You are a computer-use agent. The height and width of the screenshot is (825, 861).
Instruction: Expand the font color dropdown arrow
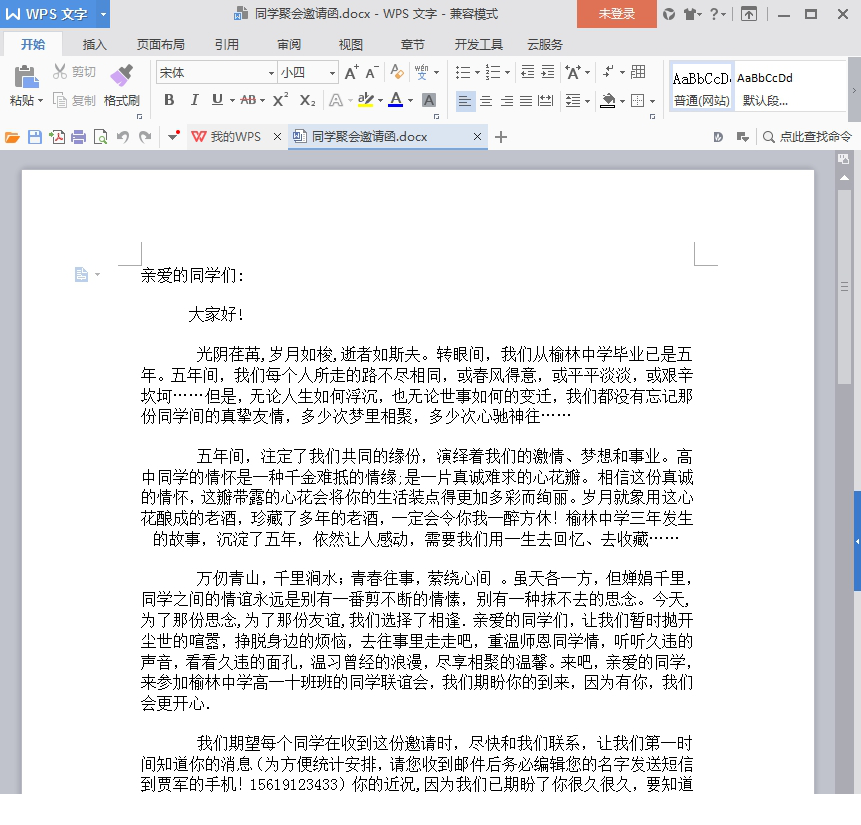click(410, 101)
